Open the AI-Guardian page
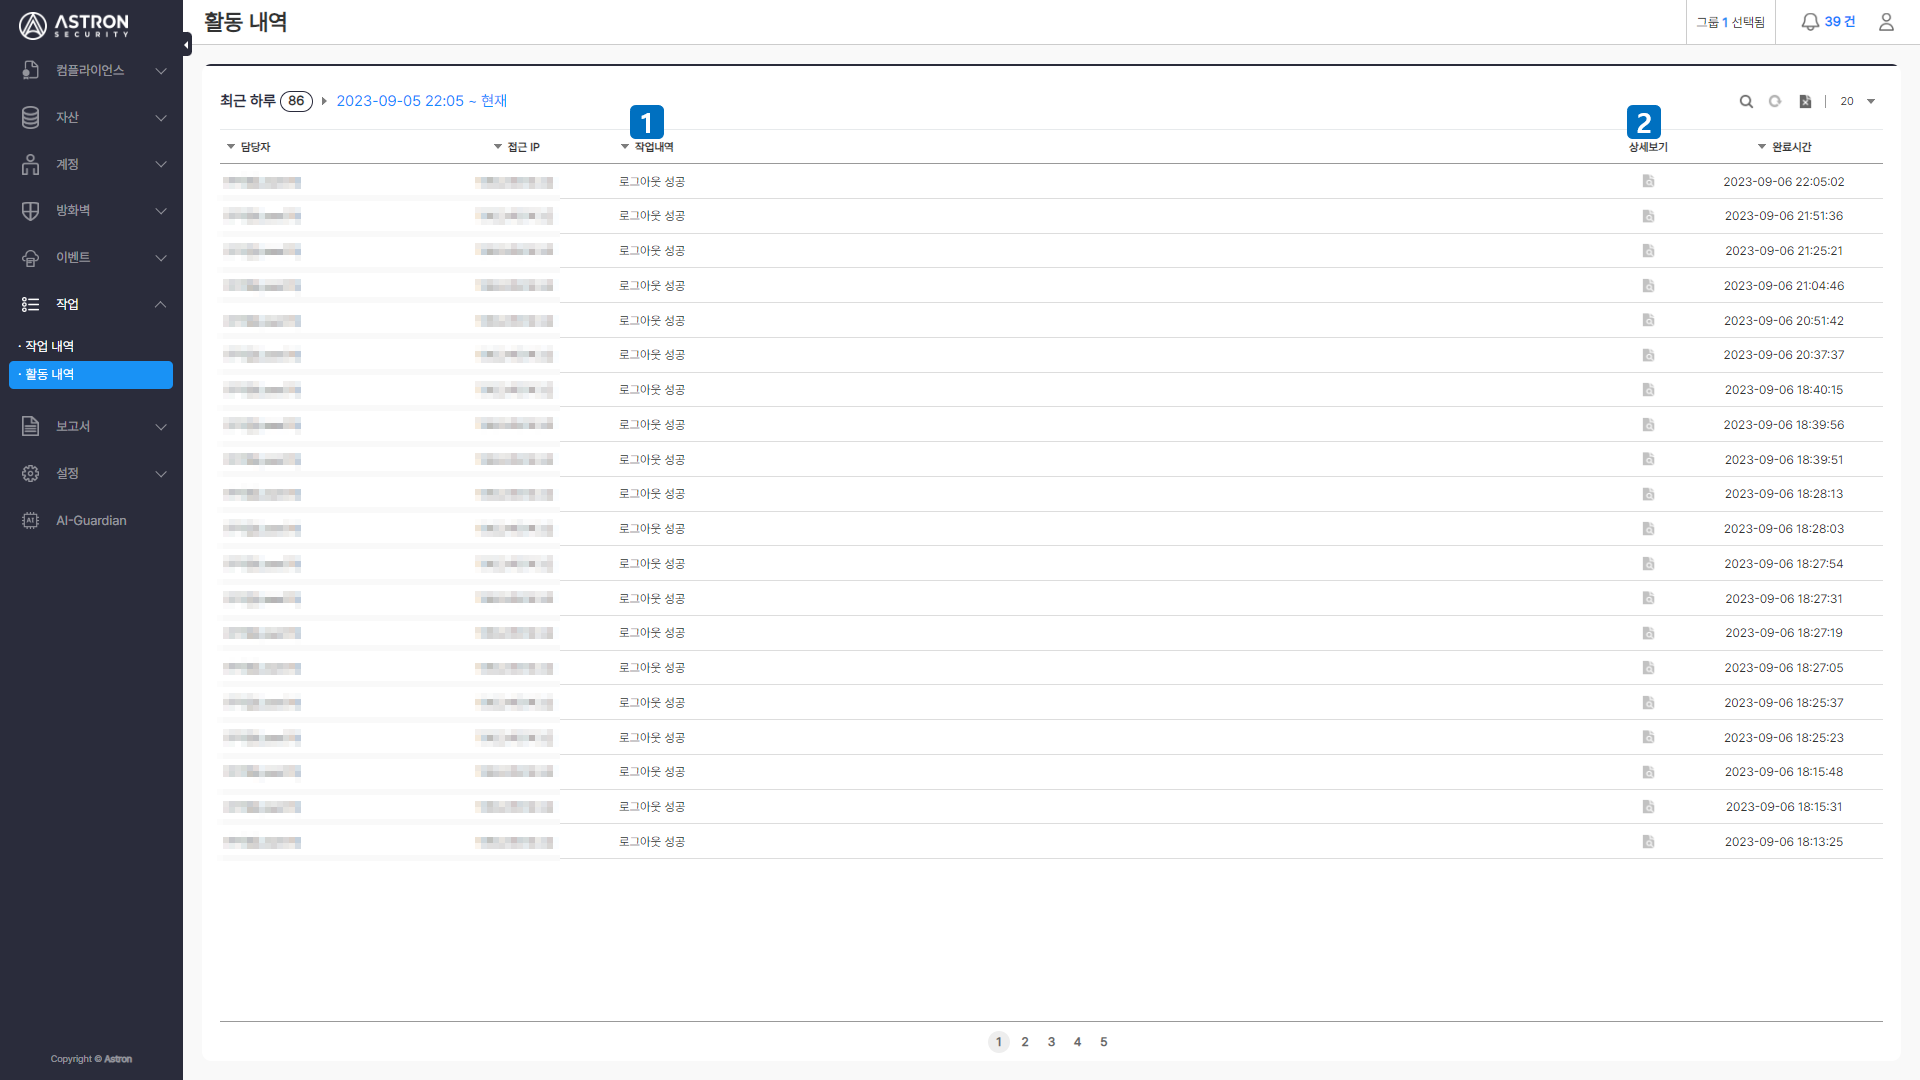Image resolution: width=1920 pixels, height=1080 pixels. tap(91, 520)
